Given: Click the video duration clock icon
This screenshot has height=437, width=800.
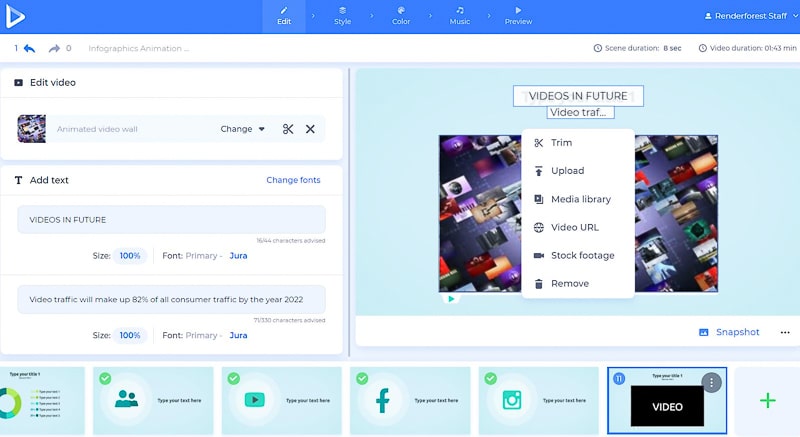Looking at the screenshot, I should coord(703,48).
